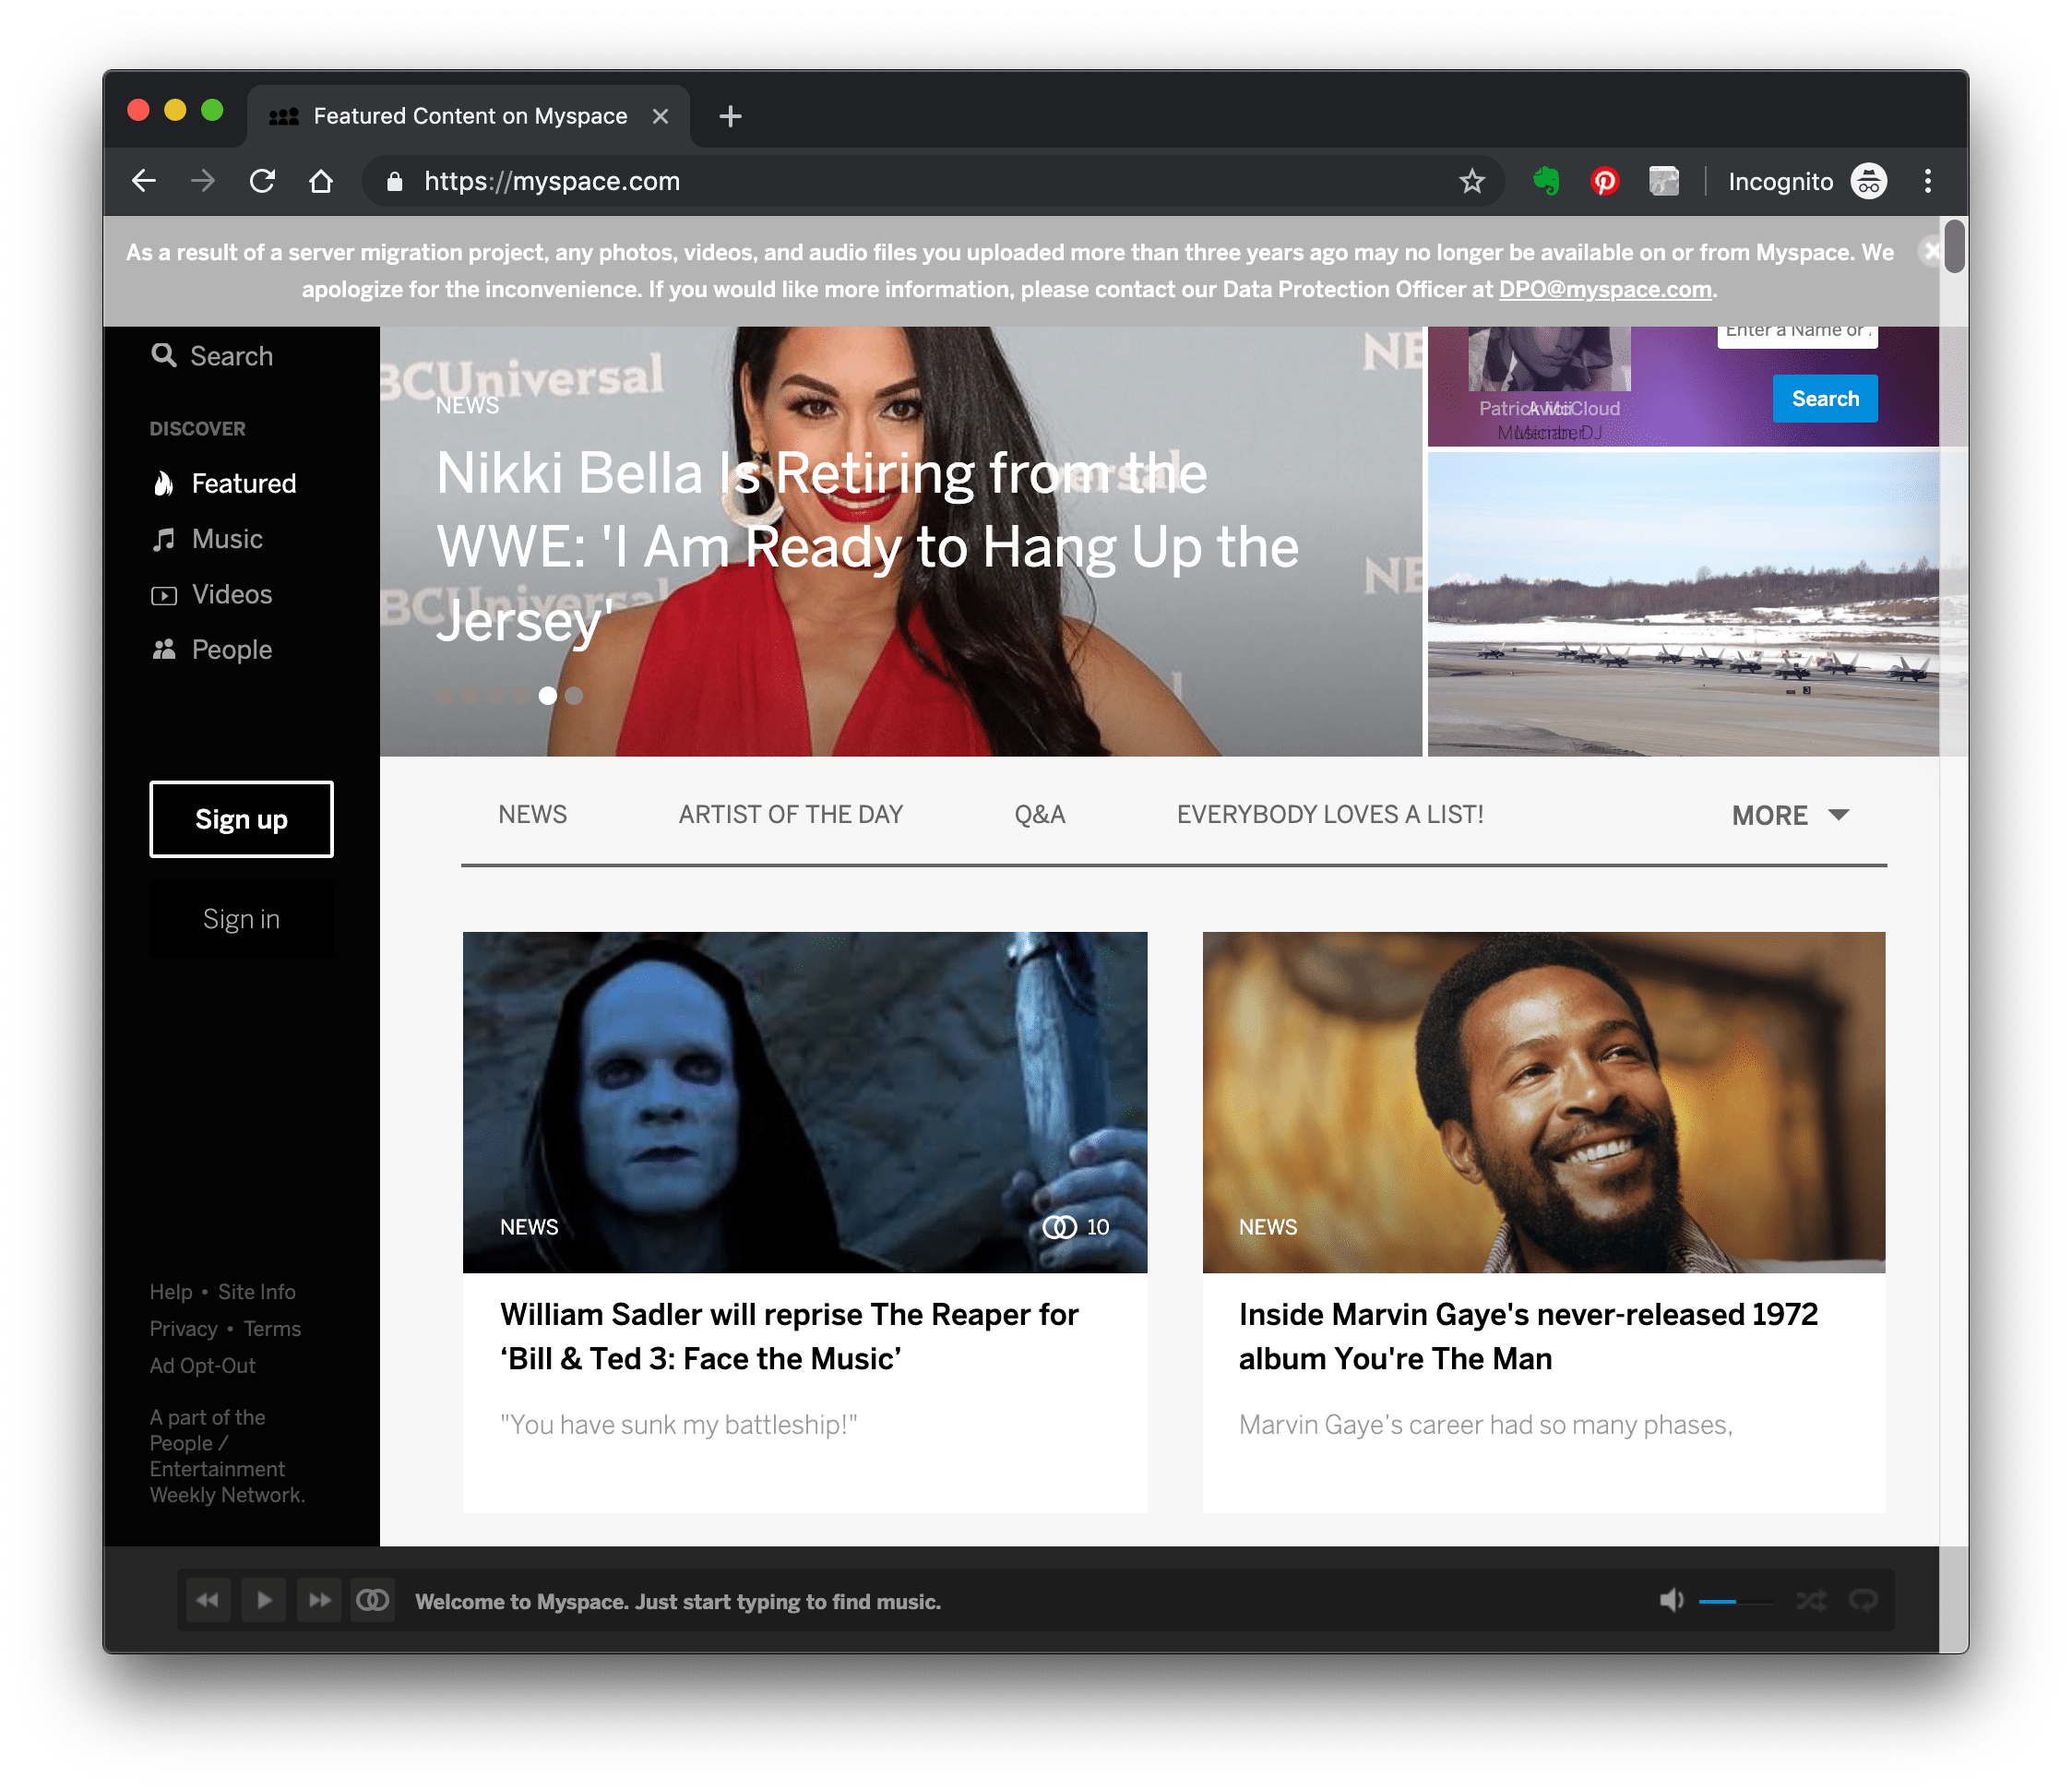This screenshot has width=2072, height=1790.
Task: Click the gray extension icon beside Pinterest
Action: 1664,181
